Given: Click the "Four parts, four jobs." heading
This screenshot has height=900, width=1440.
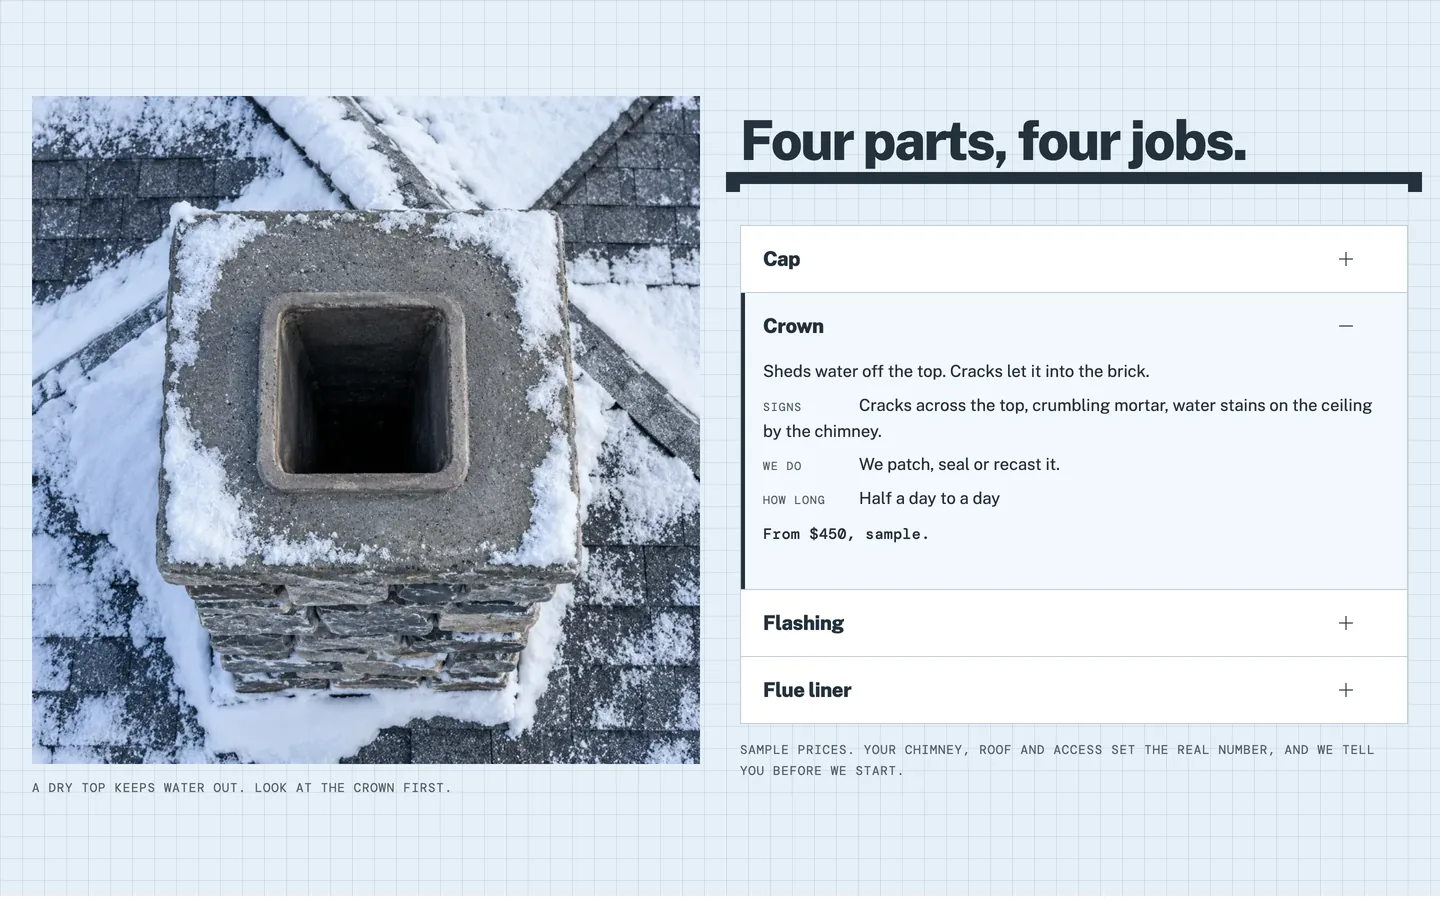Looking at the screenshot, I should 993,141.
